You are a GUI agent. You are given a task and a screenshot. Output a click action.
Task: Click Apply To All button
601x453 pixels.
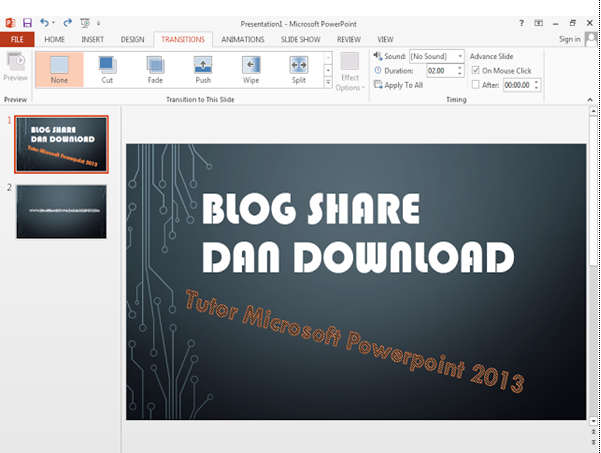click(x=399, y=85)
